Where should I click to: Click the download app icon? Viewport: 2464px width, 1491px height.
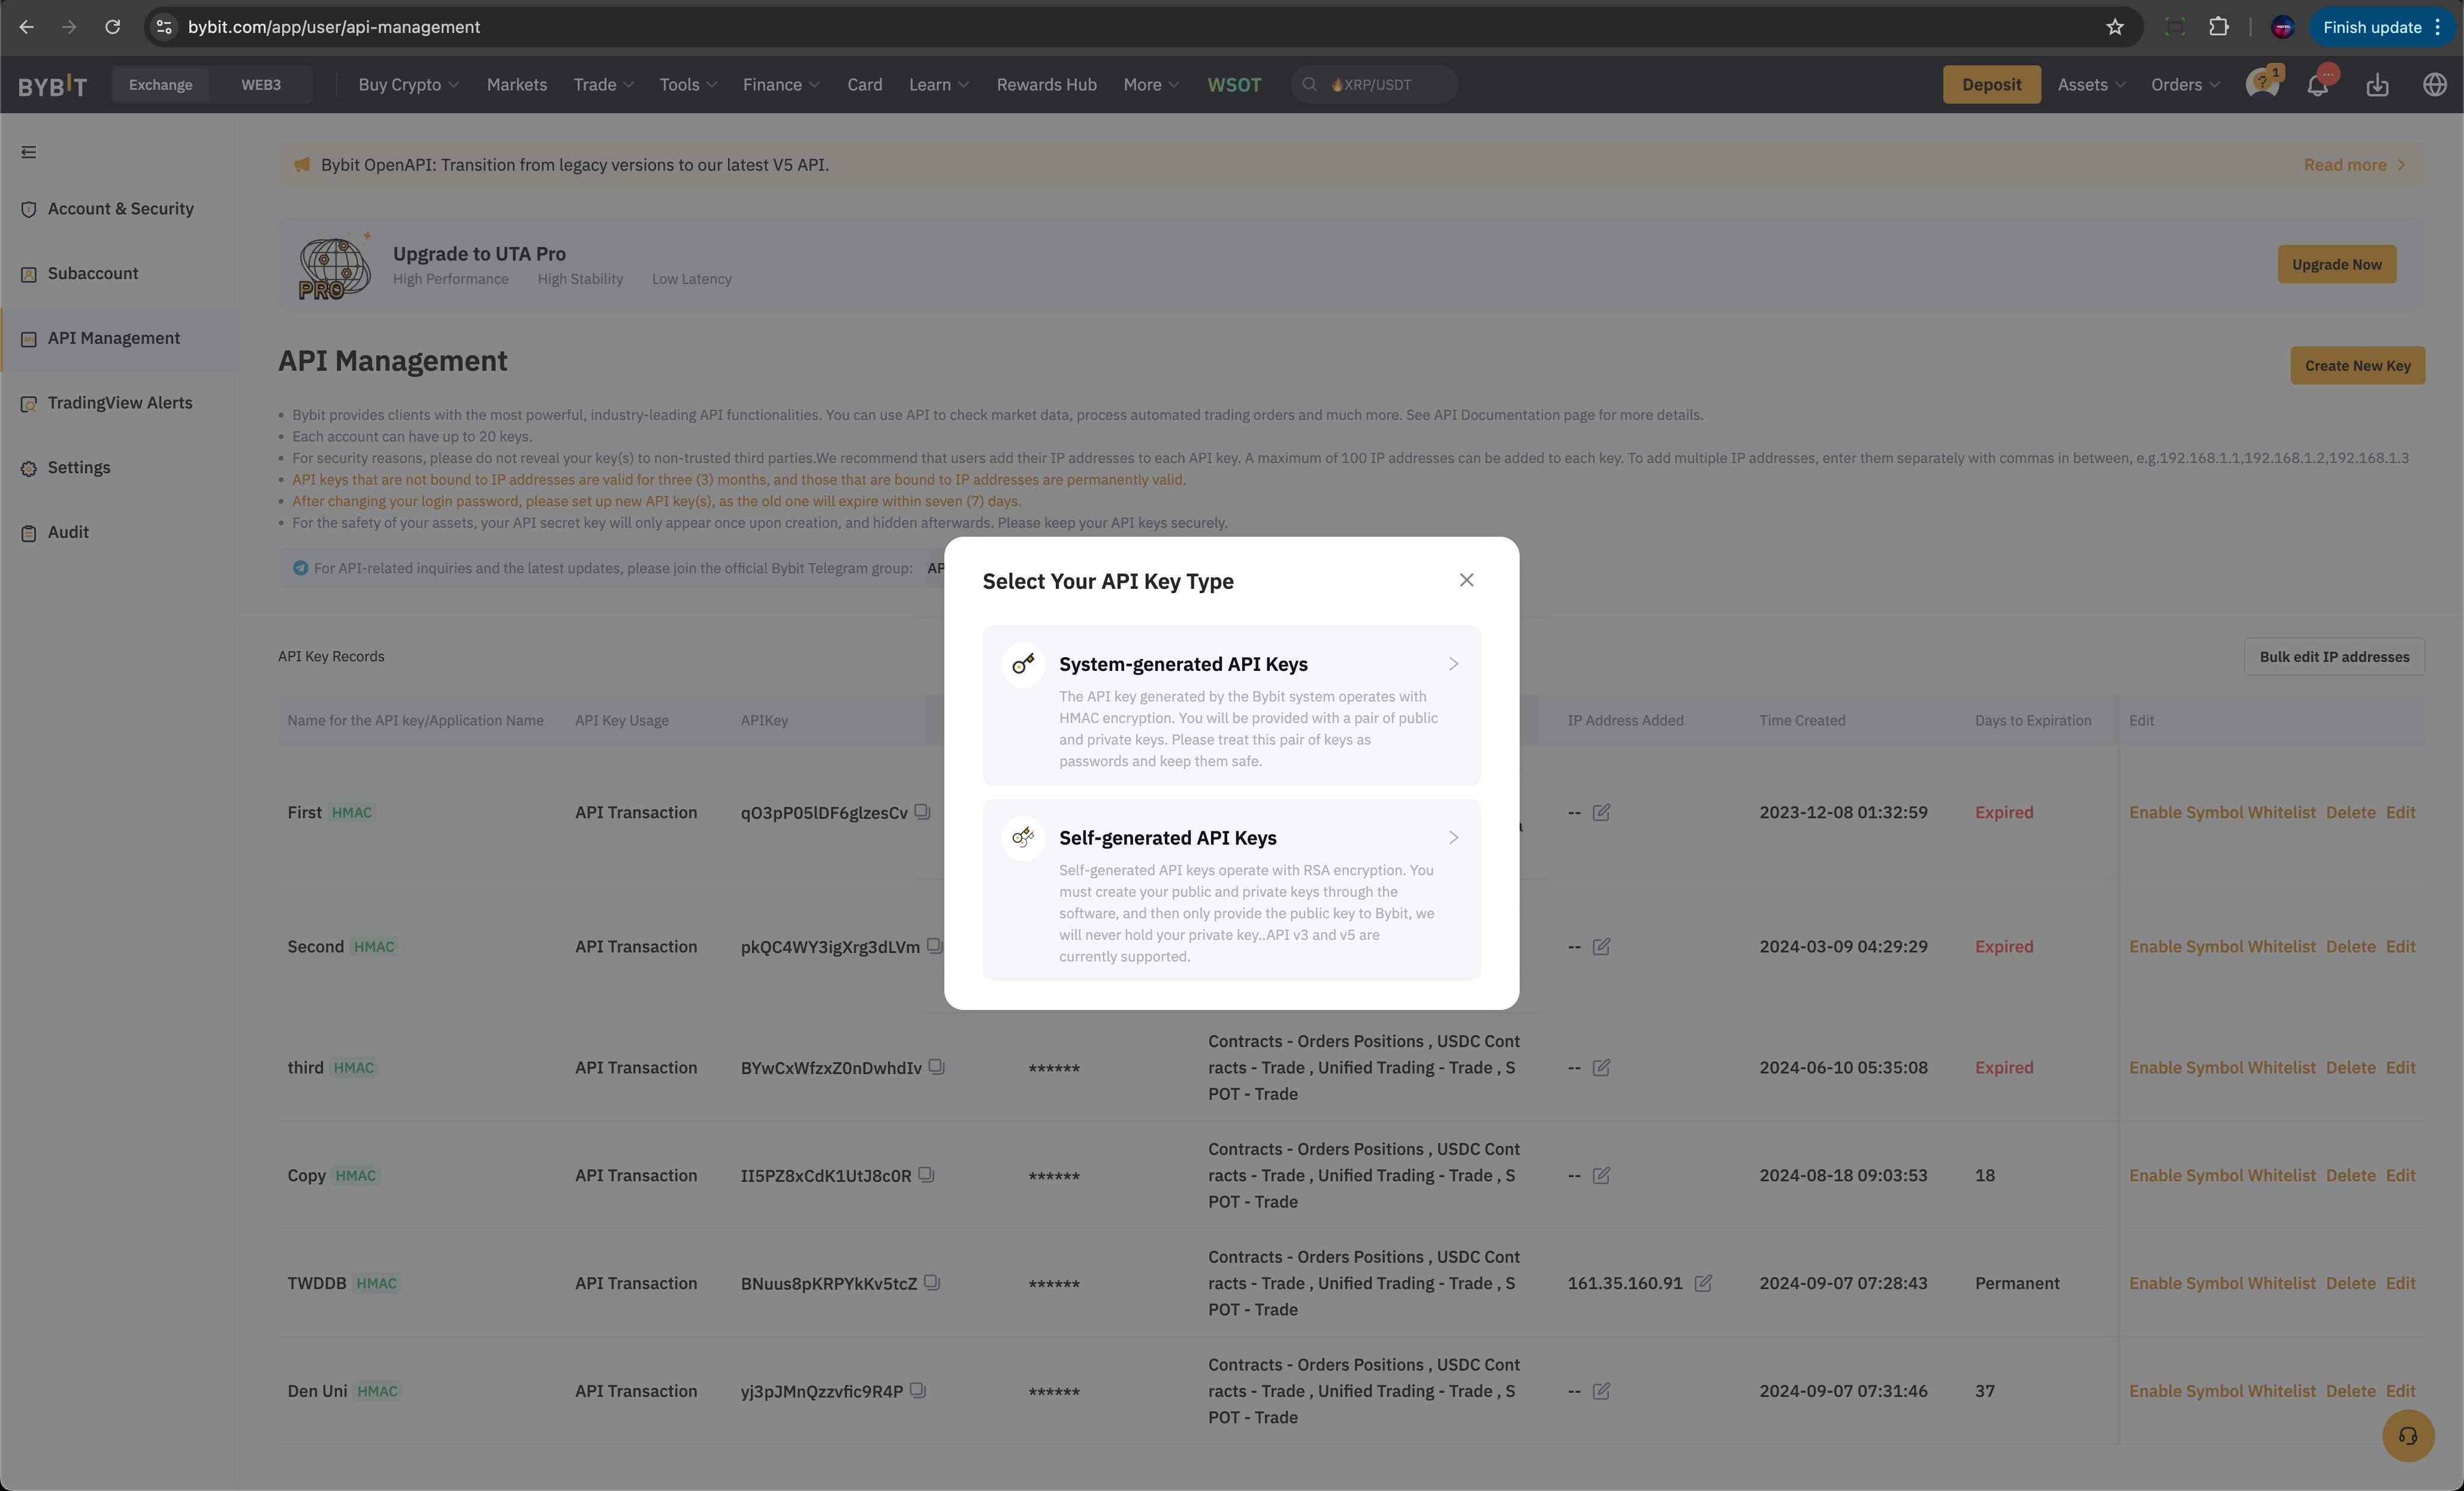tap(2377, 85)
